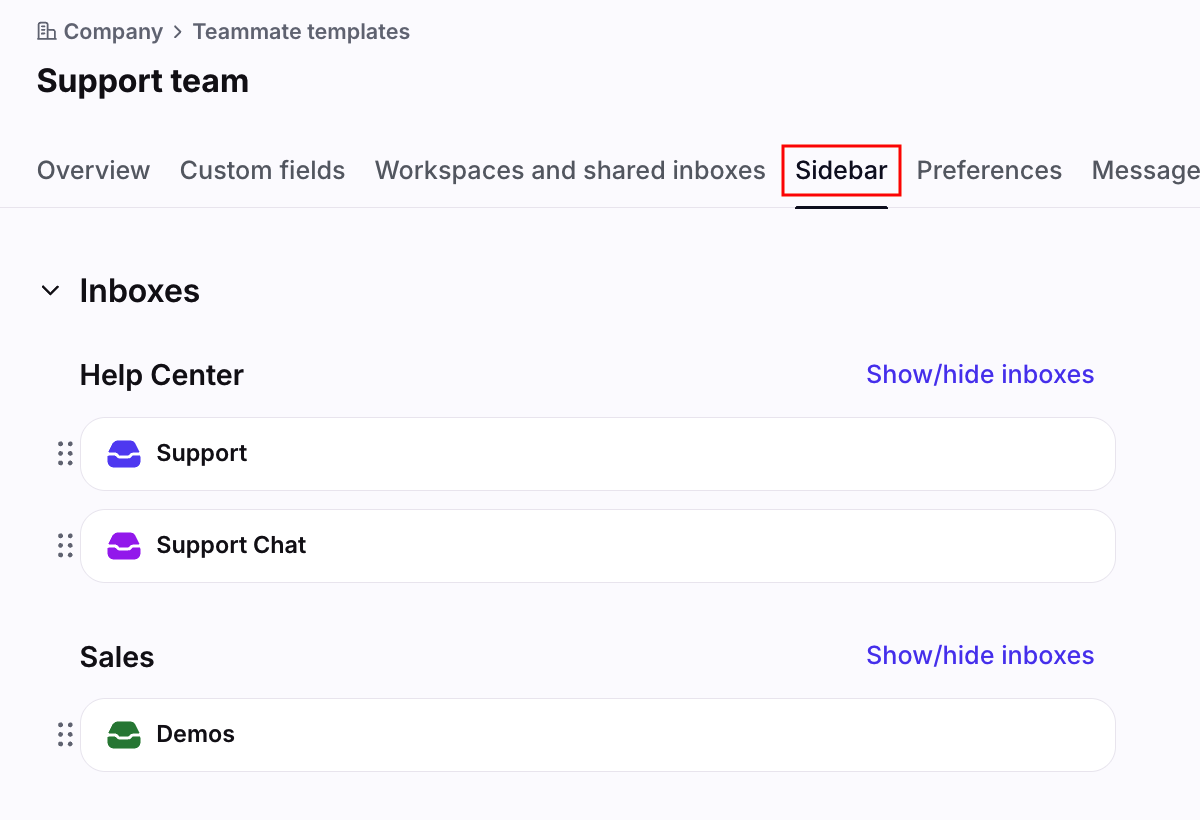Viewport: 1200px width, 820px height.
Task: Open the Overview tab
Action: 93,171
